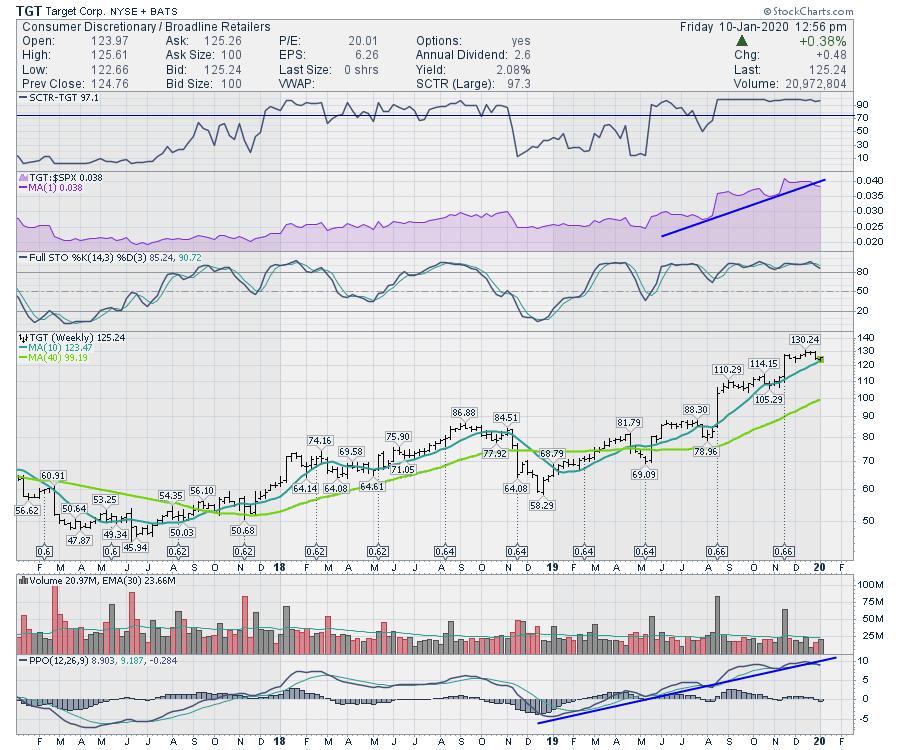This screenshot has height=750, width=900.
Task: Select the Target Corp. company name
Action: click(74, 11)
